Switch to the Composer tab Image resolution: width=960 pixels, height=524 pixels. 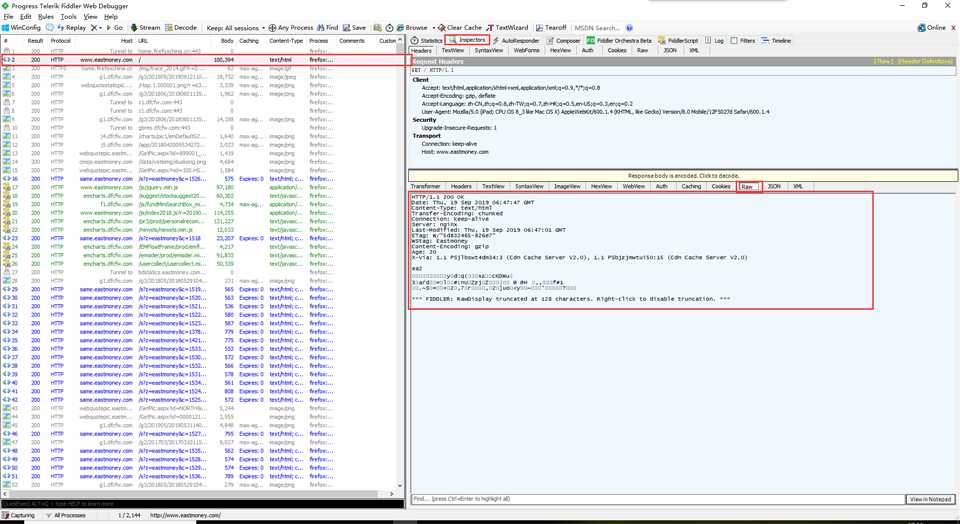pyautogui.click(x=563, y=40)
